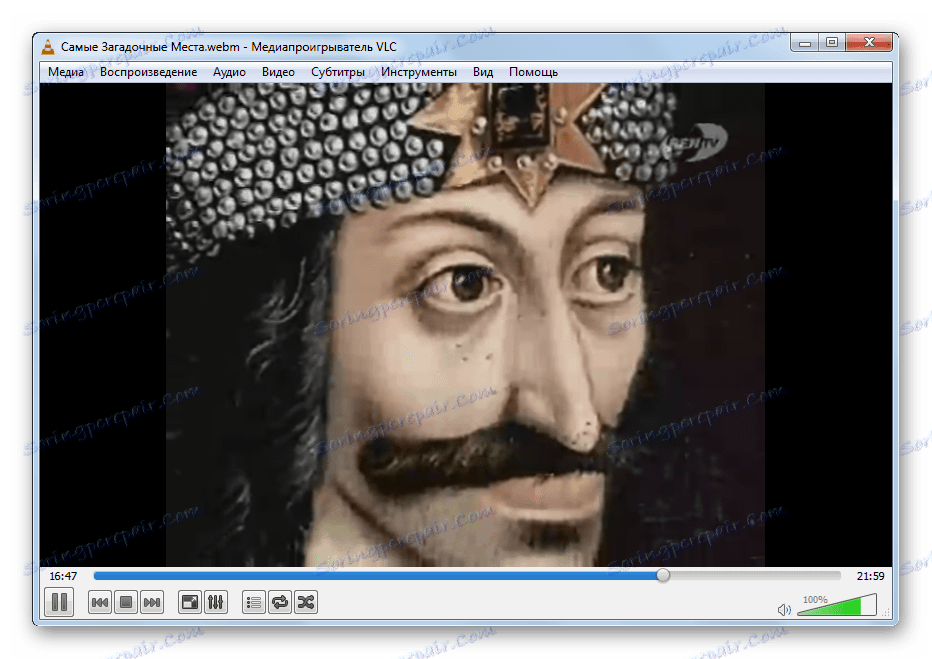Maximize the VLC window
Viewport: 932px width, 659px height.
pos(832,43)
